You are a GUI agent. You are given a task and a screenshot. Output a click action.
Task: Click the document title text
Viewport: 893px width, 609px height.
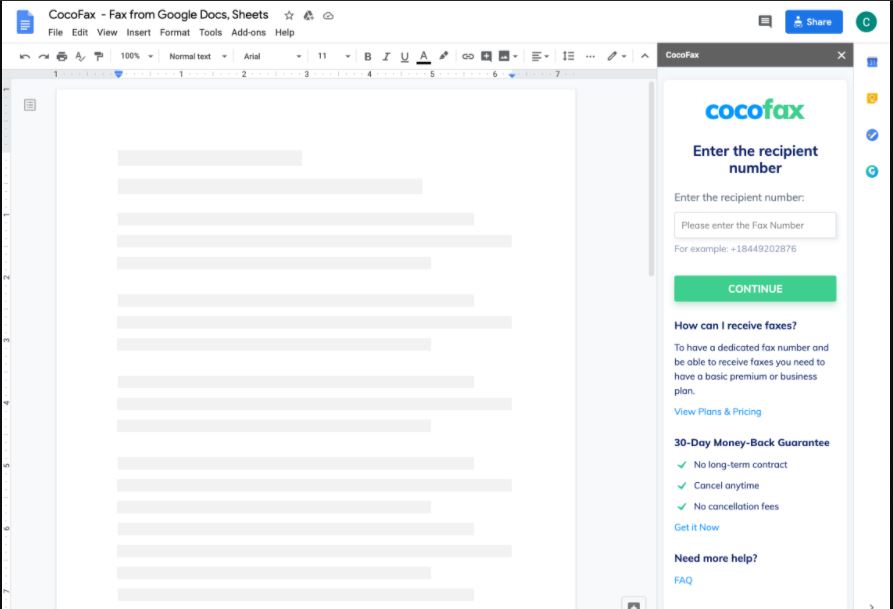click(x=158, y=14)
